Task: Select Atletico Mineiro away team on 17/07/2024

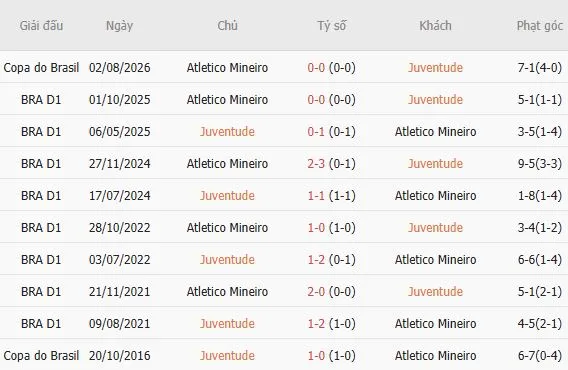Action: click(x=435, y=196)
